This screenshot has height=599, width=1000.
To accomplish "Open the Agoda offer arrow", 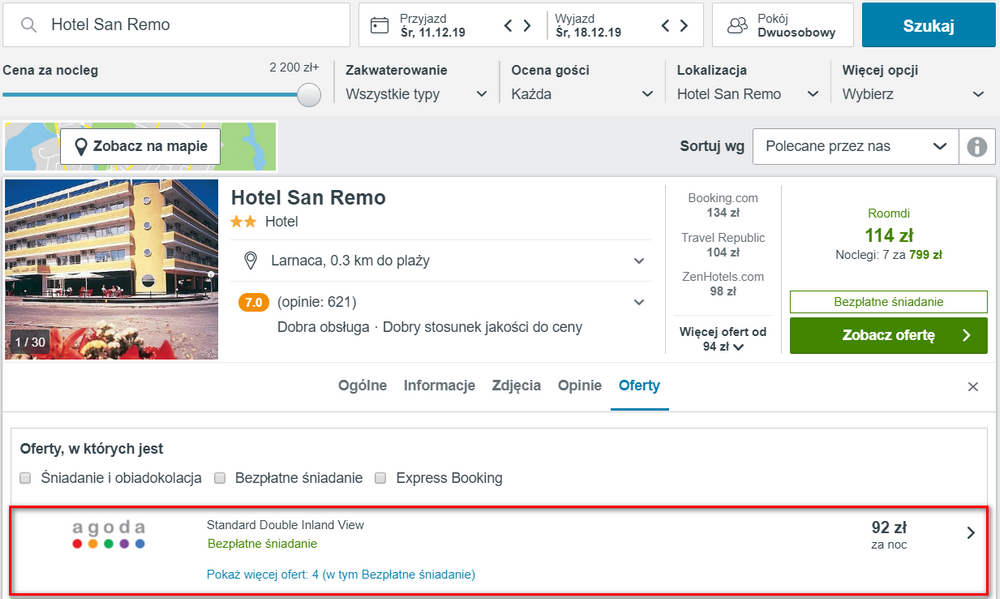I will tap(971, 533).
